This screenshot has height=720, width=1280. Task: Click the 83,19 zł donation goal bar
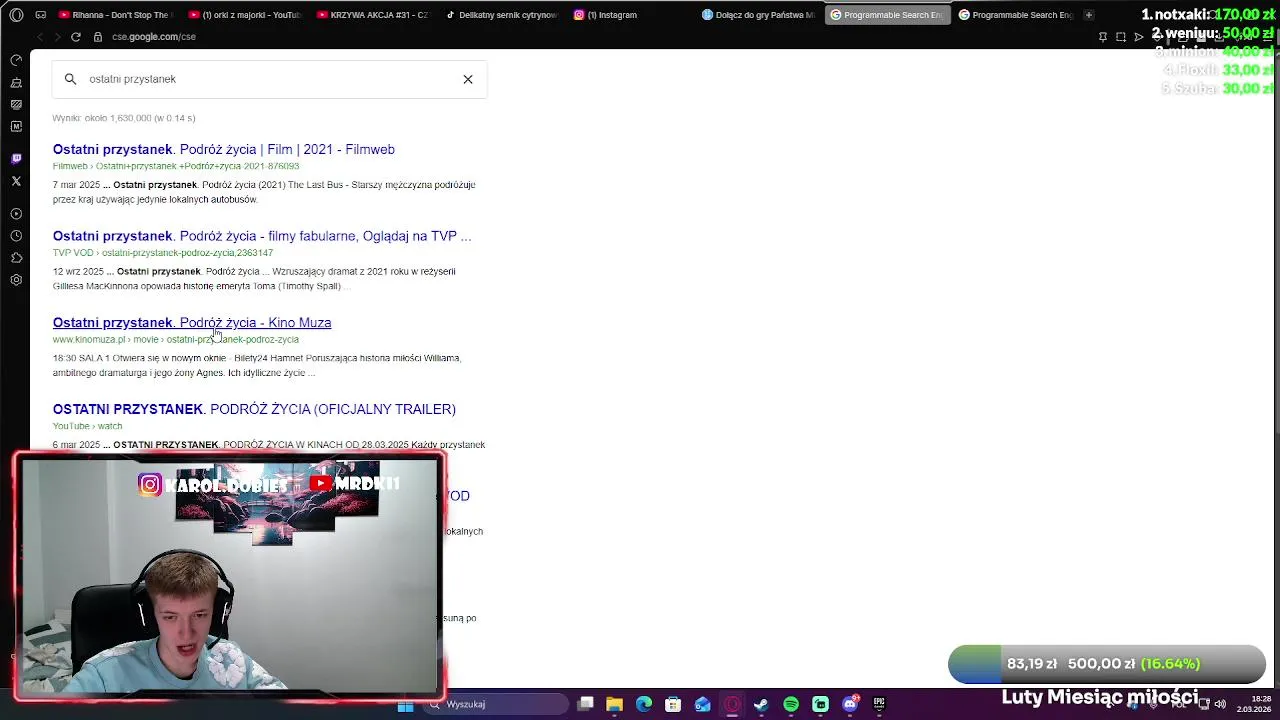(1107, 664)
